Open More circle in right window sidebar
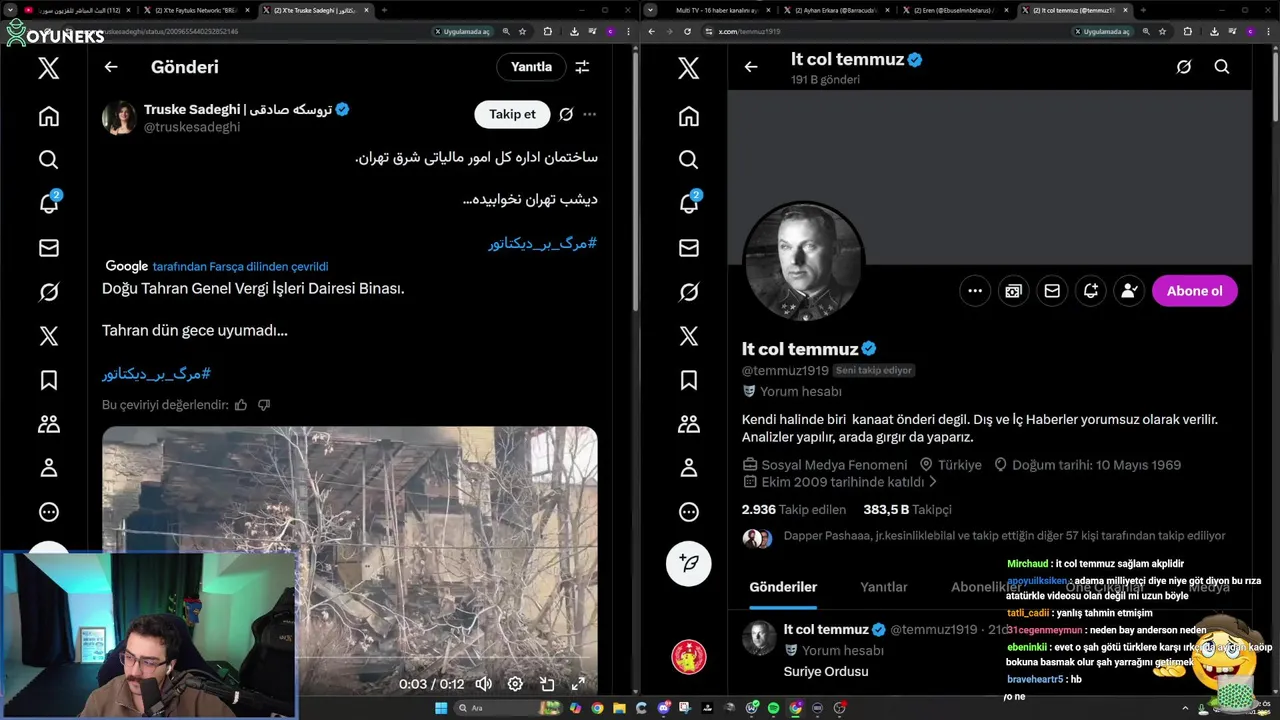Viewport: 1280px width, 720px height. click(x=688, y=512)
